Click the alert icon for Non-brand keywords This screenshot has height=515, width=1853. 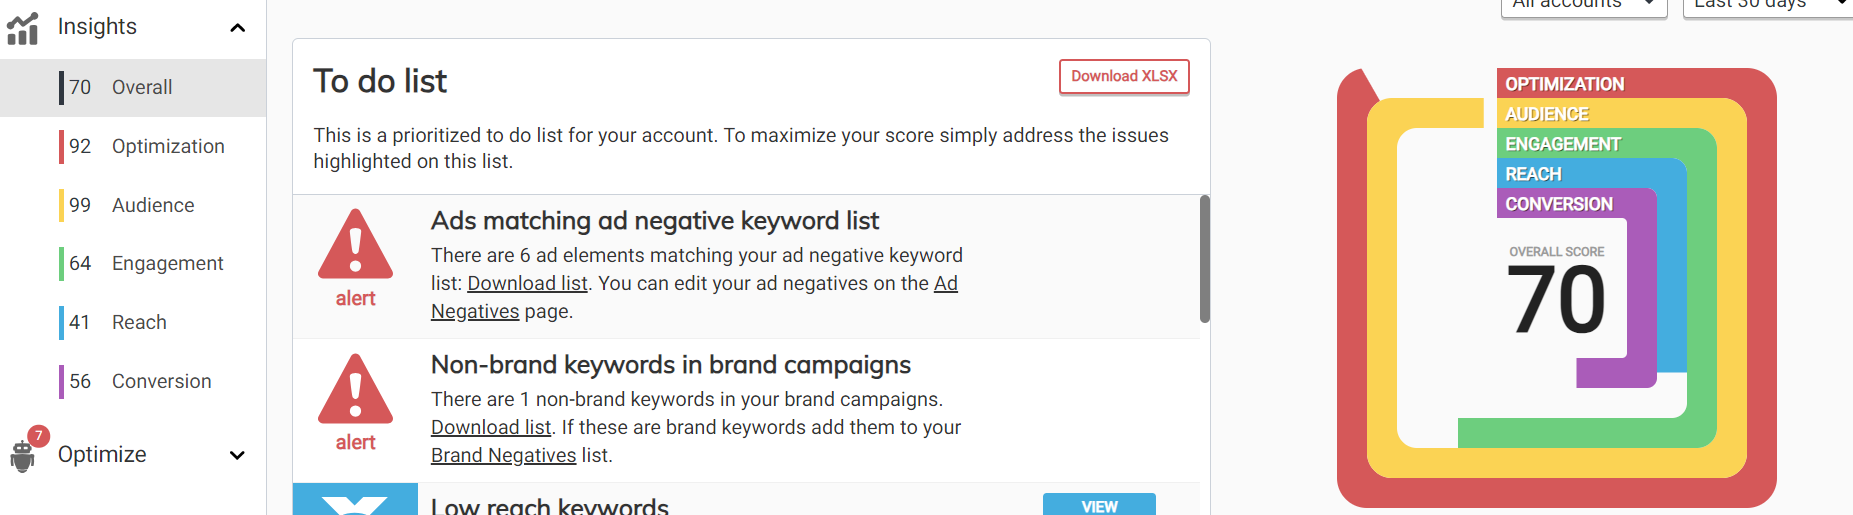click(x=355, y=388)
